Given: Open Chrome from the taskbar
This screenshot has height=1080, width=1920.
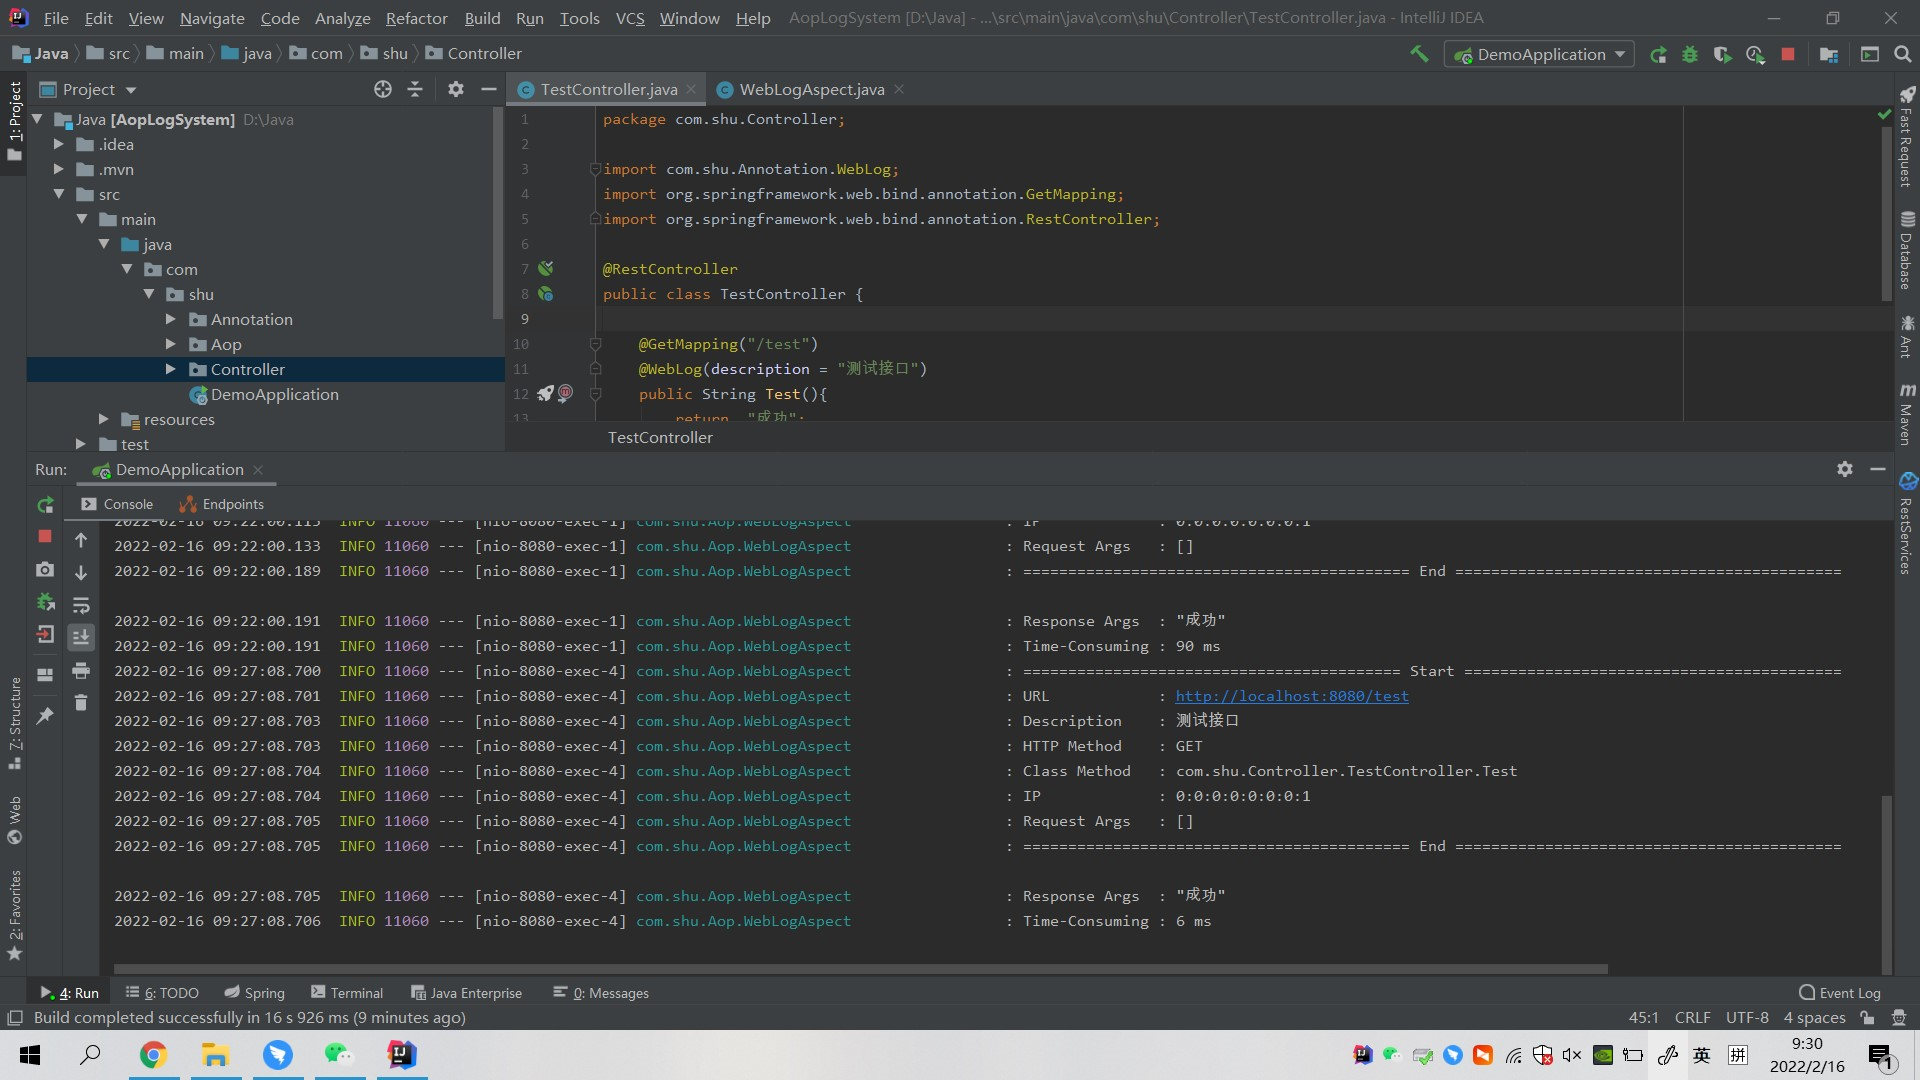Looking at the screenshot, I should coord(153,1055).
